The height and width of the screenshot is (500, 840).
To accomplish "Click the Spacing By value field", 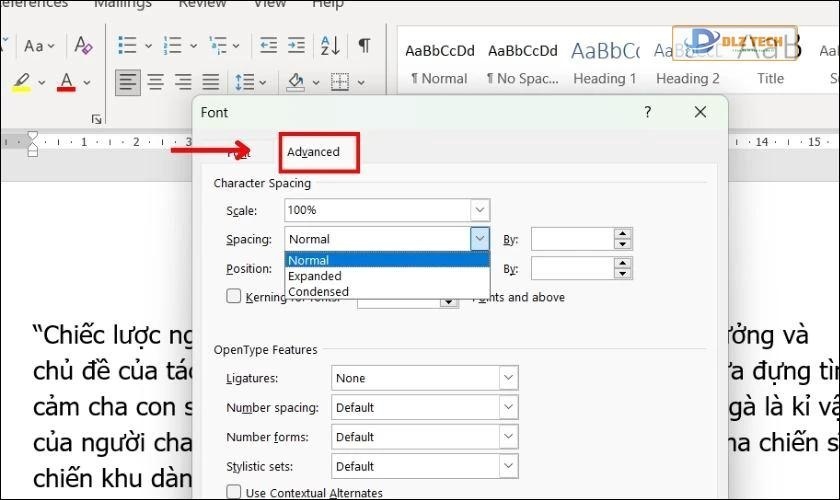I will 571,239.
